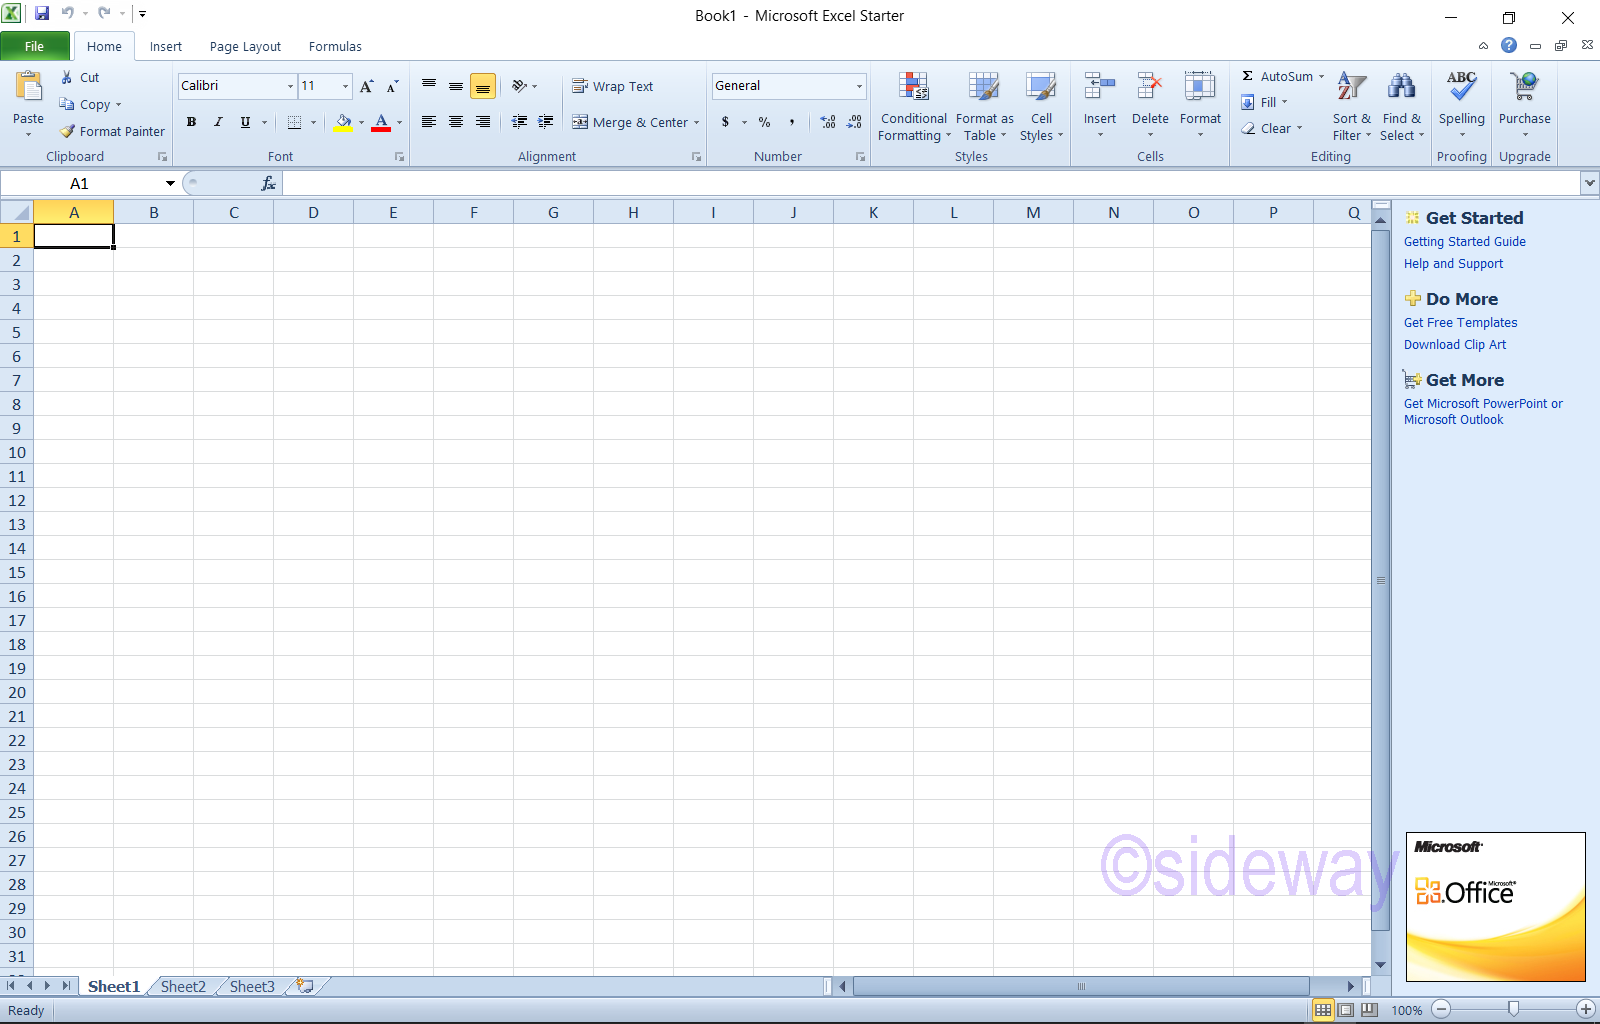Image resolution: width=1600 pixels, height=1024 pixels.
Task: Expand the AutoSum dropdown arrow
Action: [1321, 77]
